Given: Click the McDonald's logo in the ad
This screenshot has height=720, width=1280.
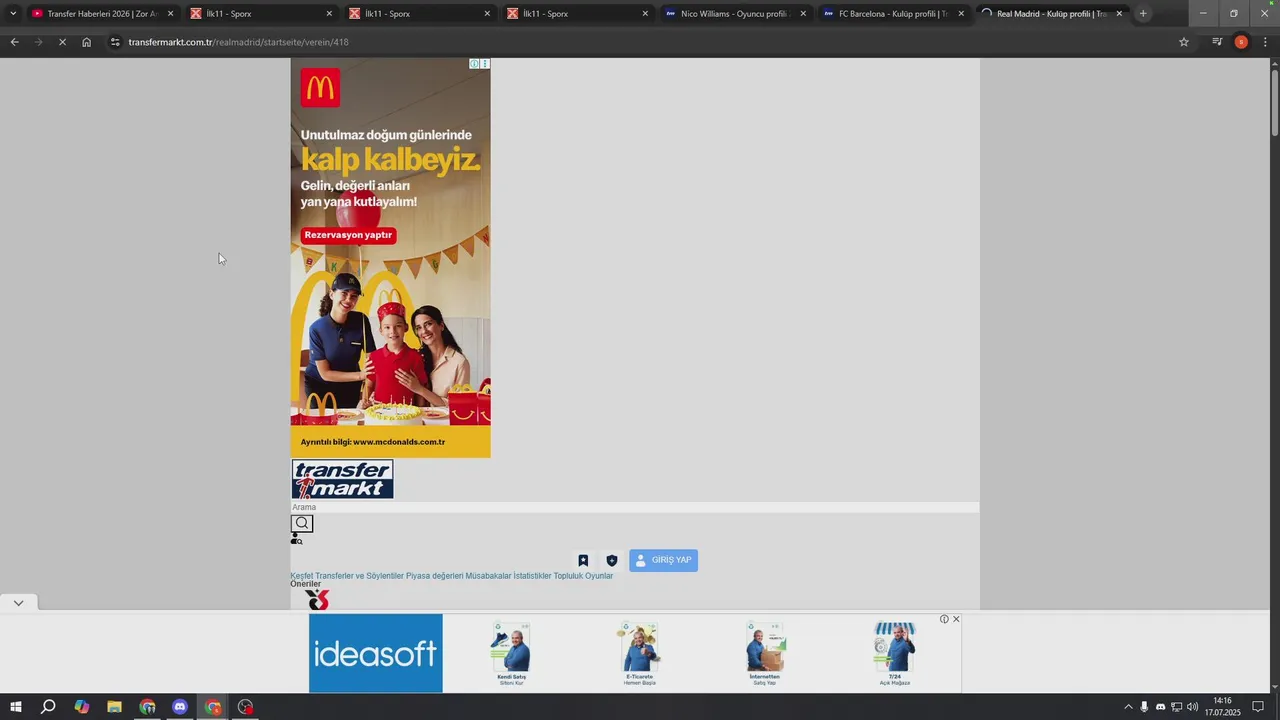Looking at the screenshot, I should point(320,88).
